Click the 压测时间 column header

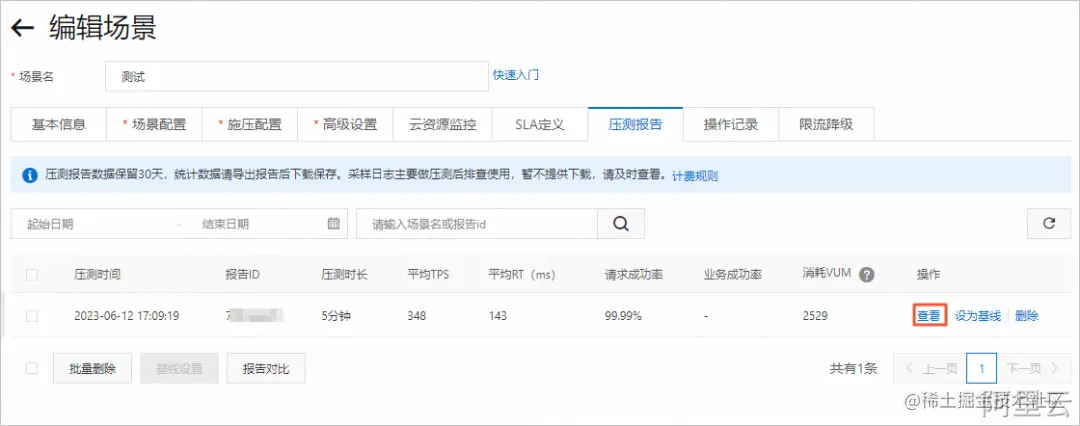coord(98,274)
